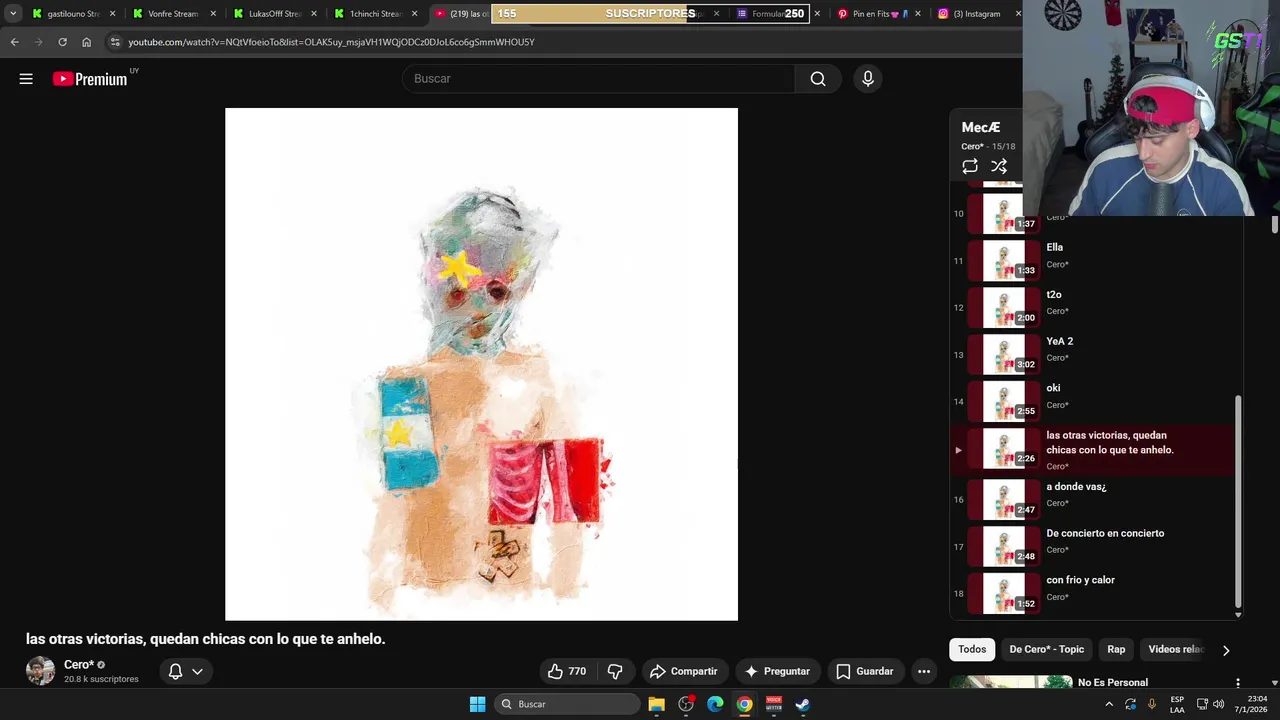Click the Preguntar button
Screen dimensions: 1280x720
point(777,671)
